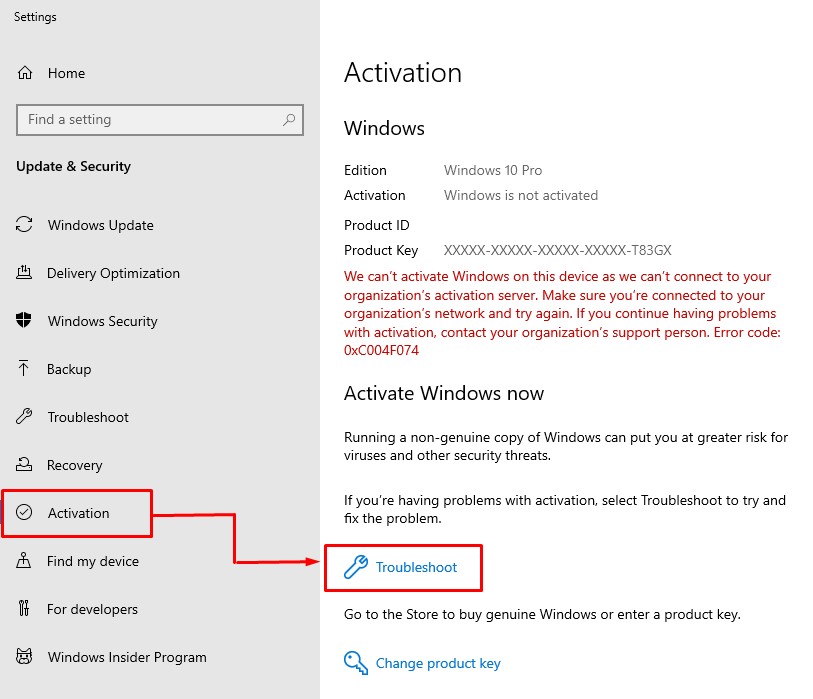Launch the activation Troubleshoot button
Screen dimensions: 813x699
pos(403,567)
